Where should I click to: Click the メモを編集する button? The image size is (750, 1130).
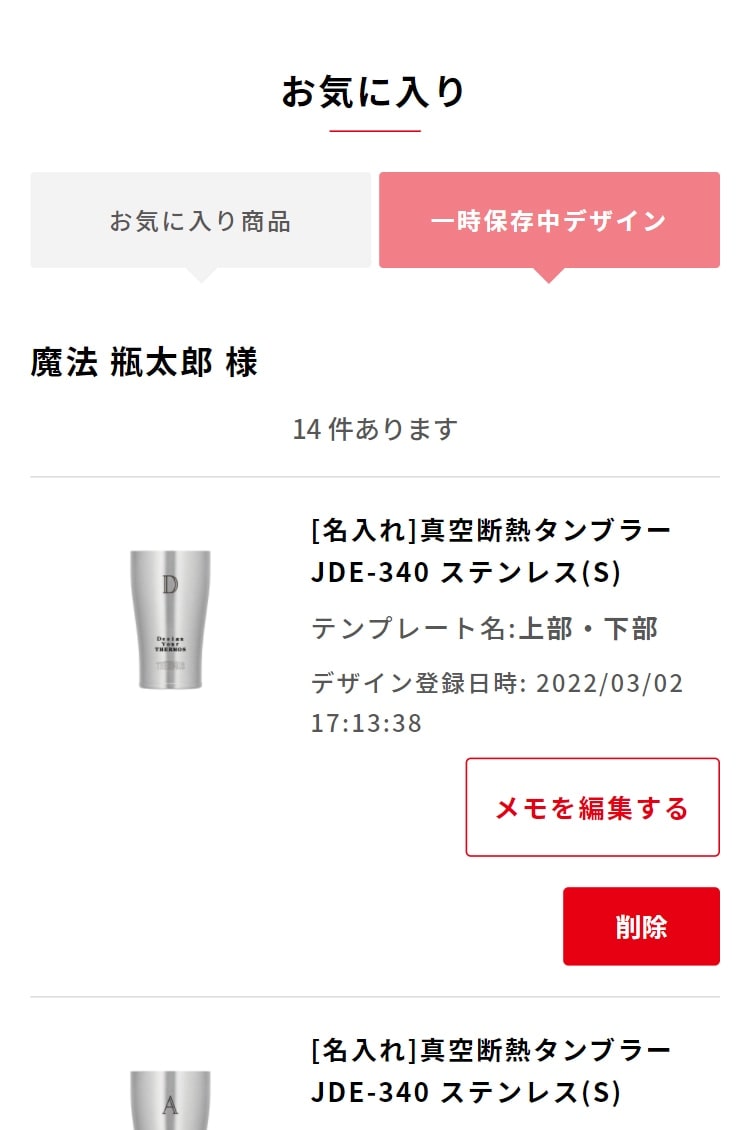coord(592,807)
